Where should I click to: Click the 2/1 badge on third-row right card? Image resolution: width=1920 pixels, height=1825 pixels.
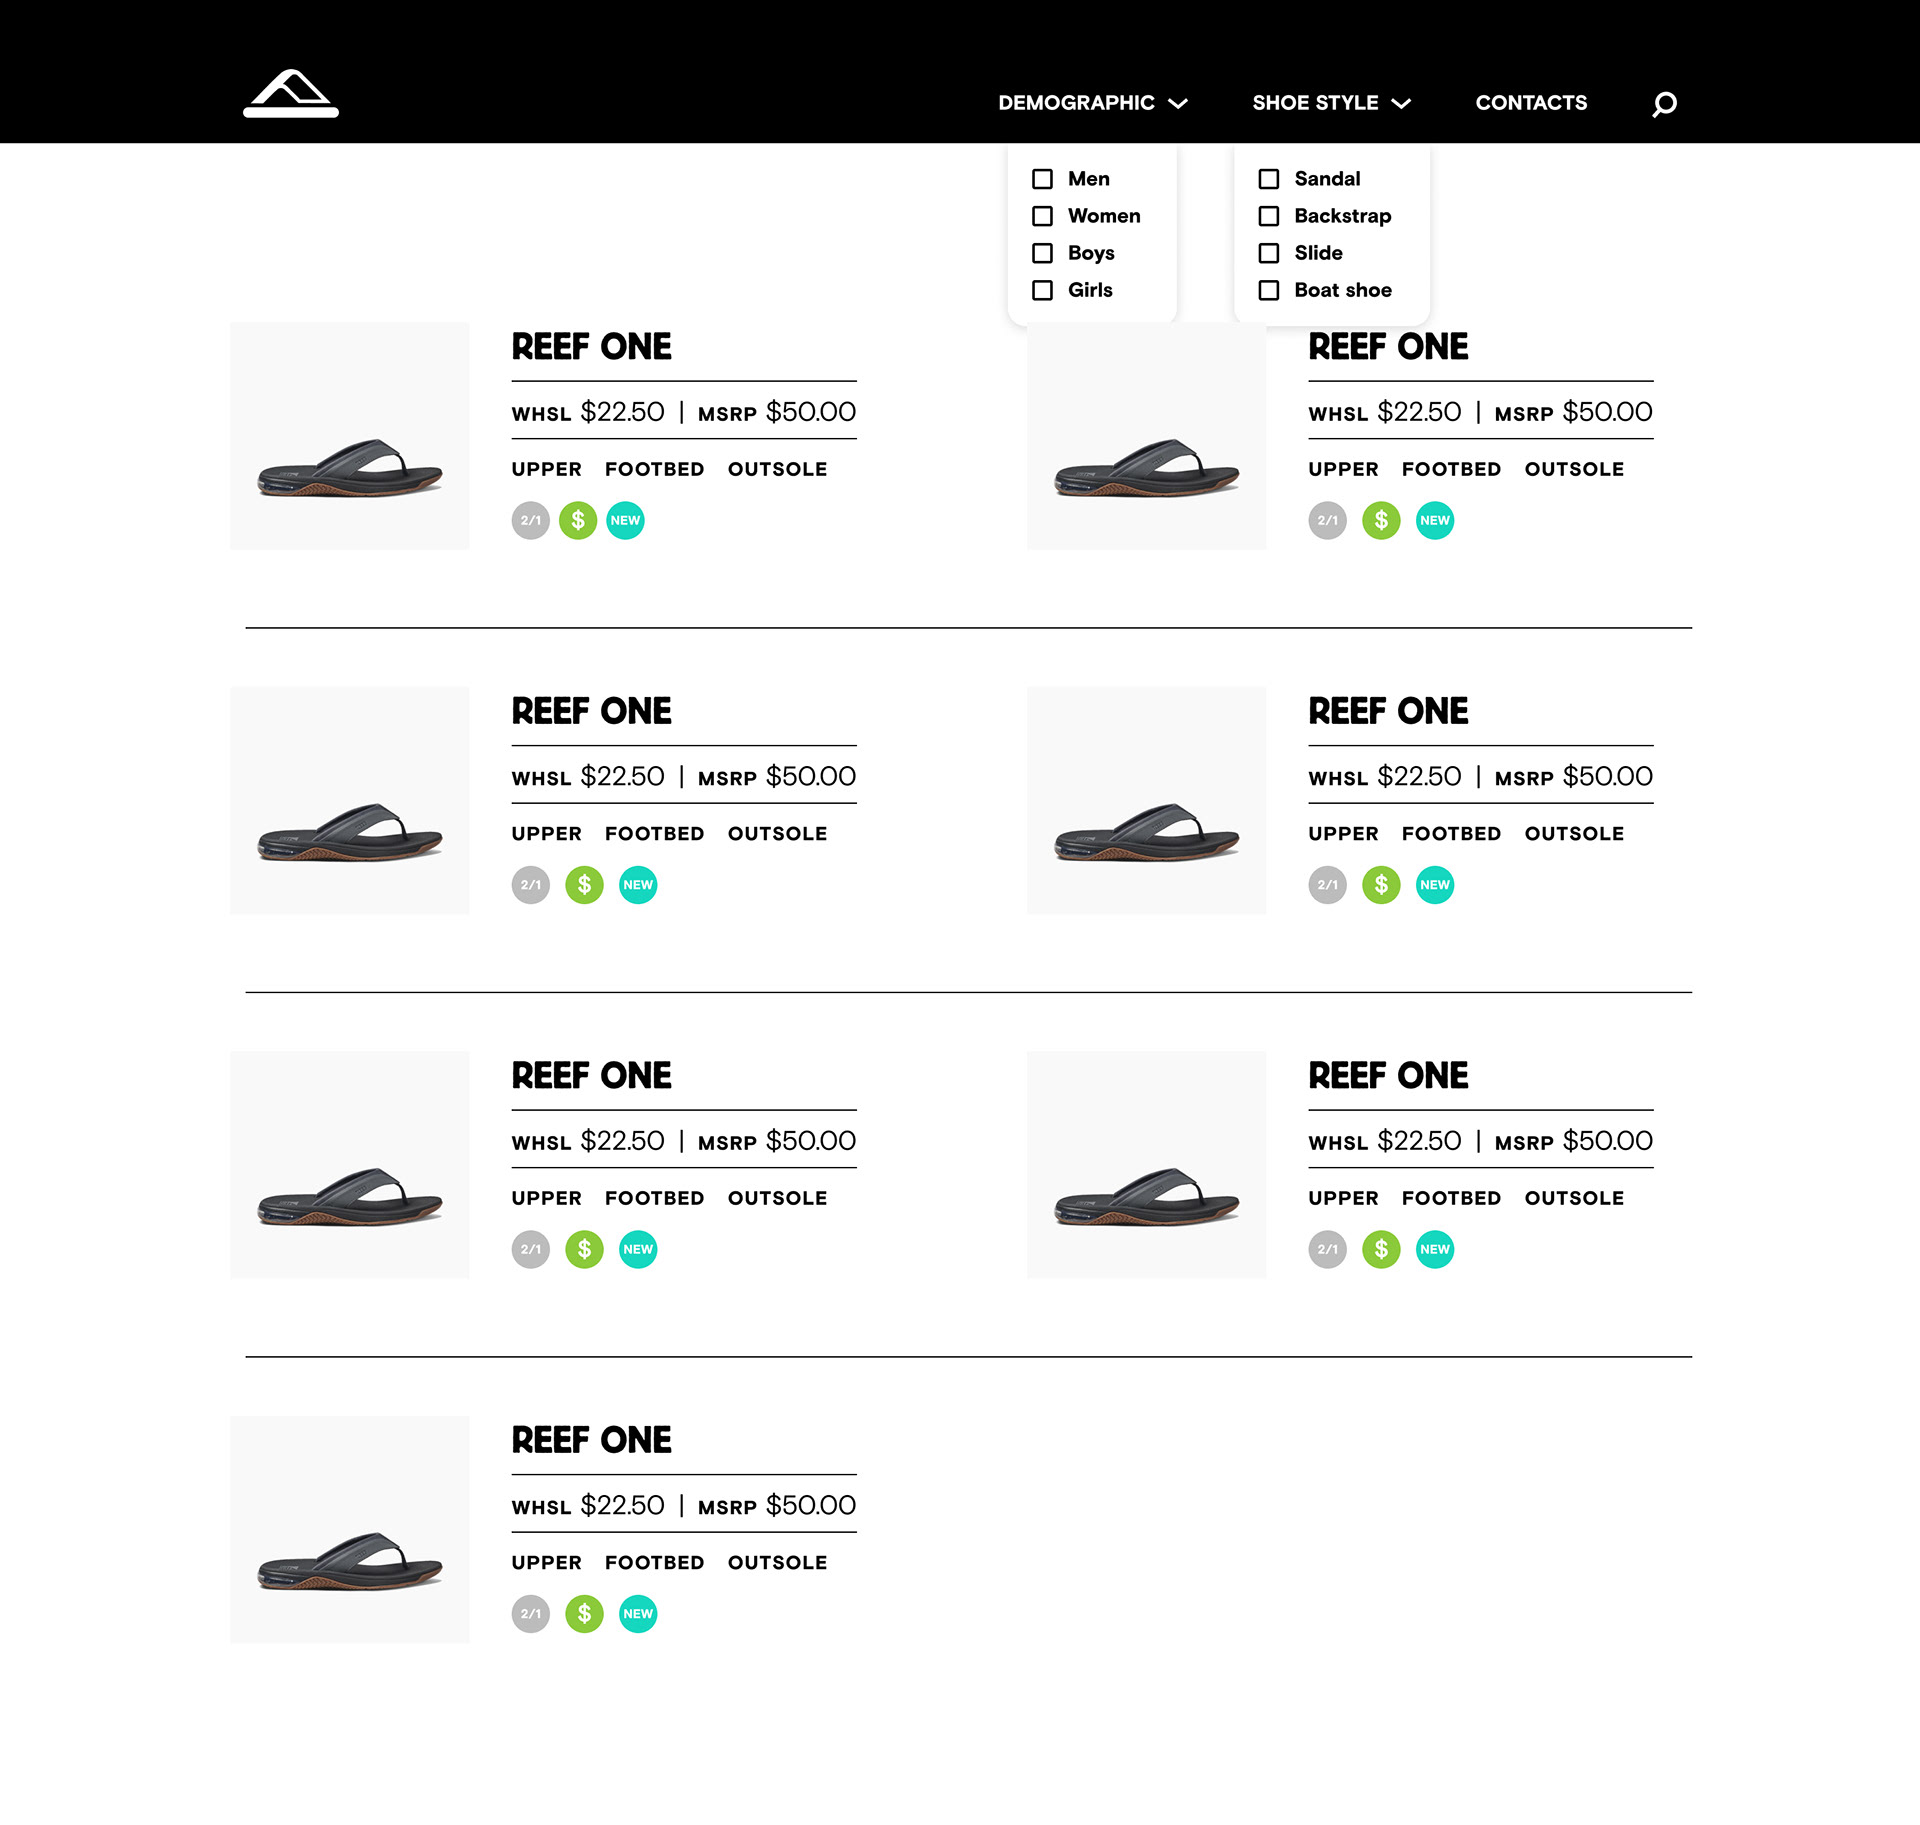pyautogui.click(x=1328, y=1249)
